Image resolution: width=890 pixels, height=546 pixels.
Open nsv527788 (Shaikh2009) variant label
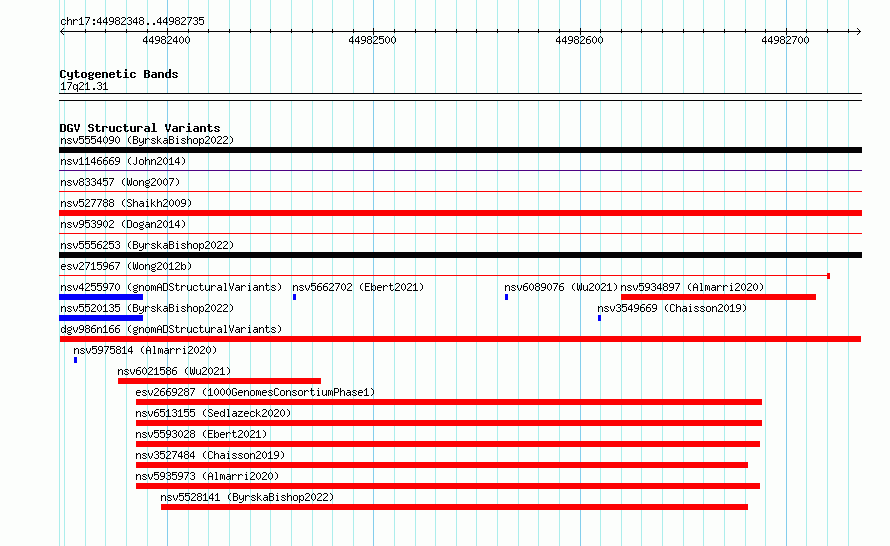click(x=126, y=203)
